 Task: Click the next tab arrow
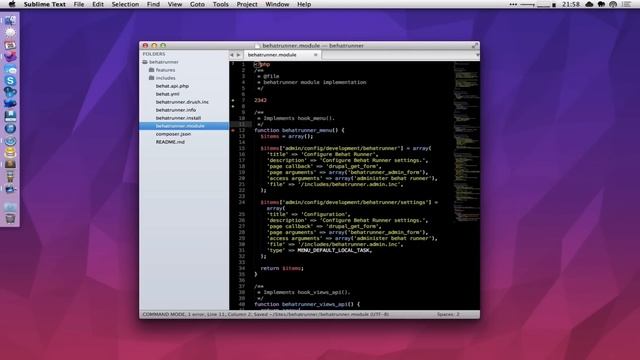pos(239,55)
